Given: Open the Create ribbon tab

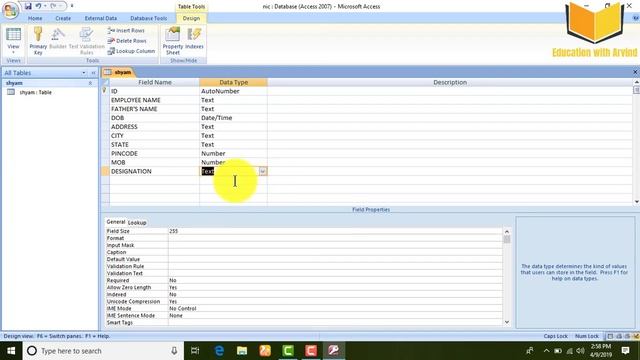Looking at the screenshot, I should (63, 18).
